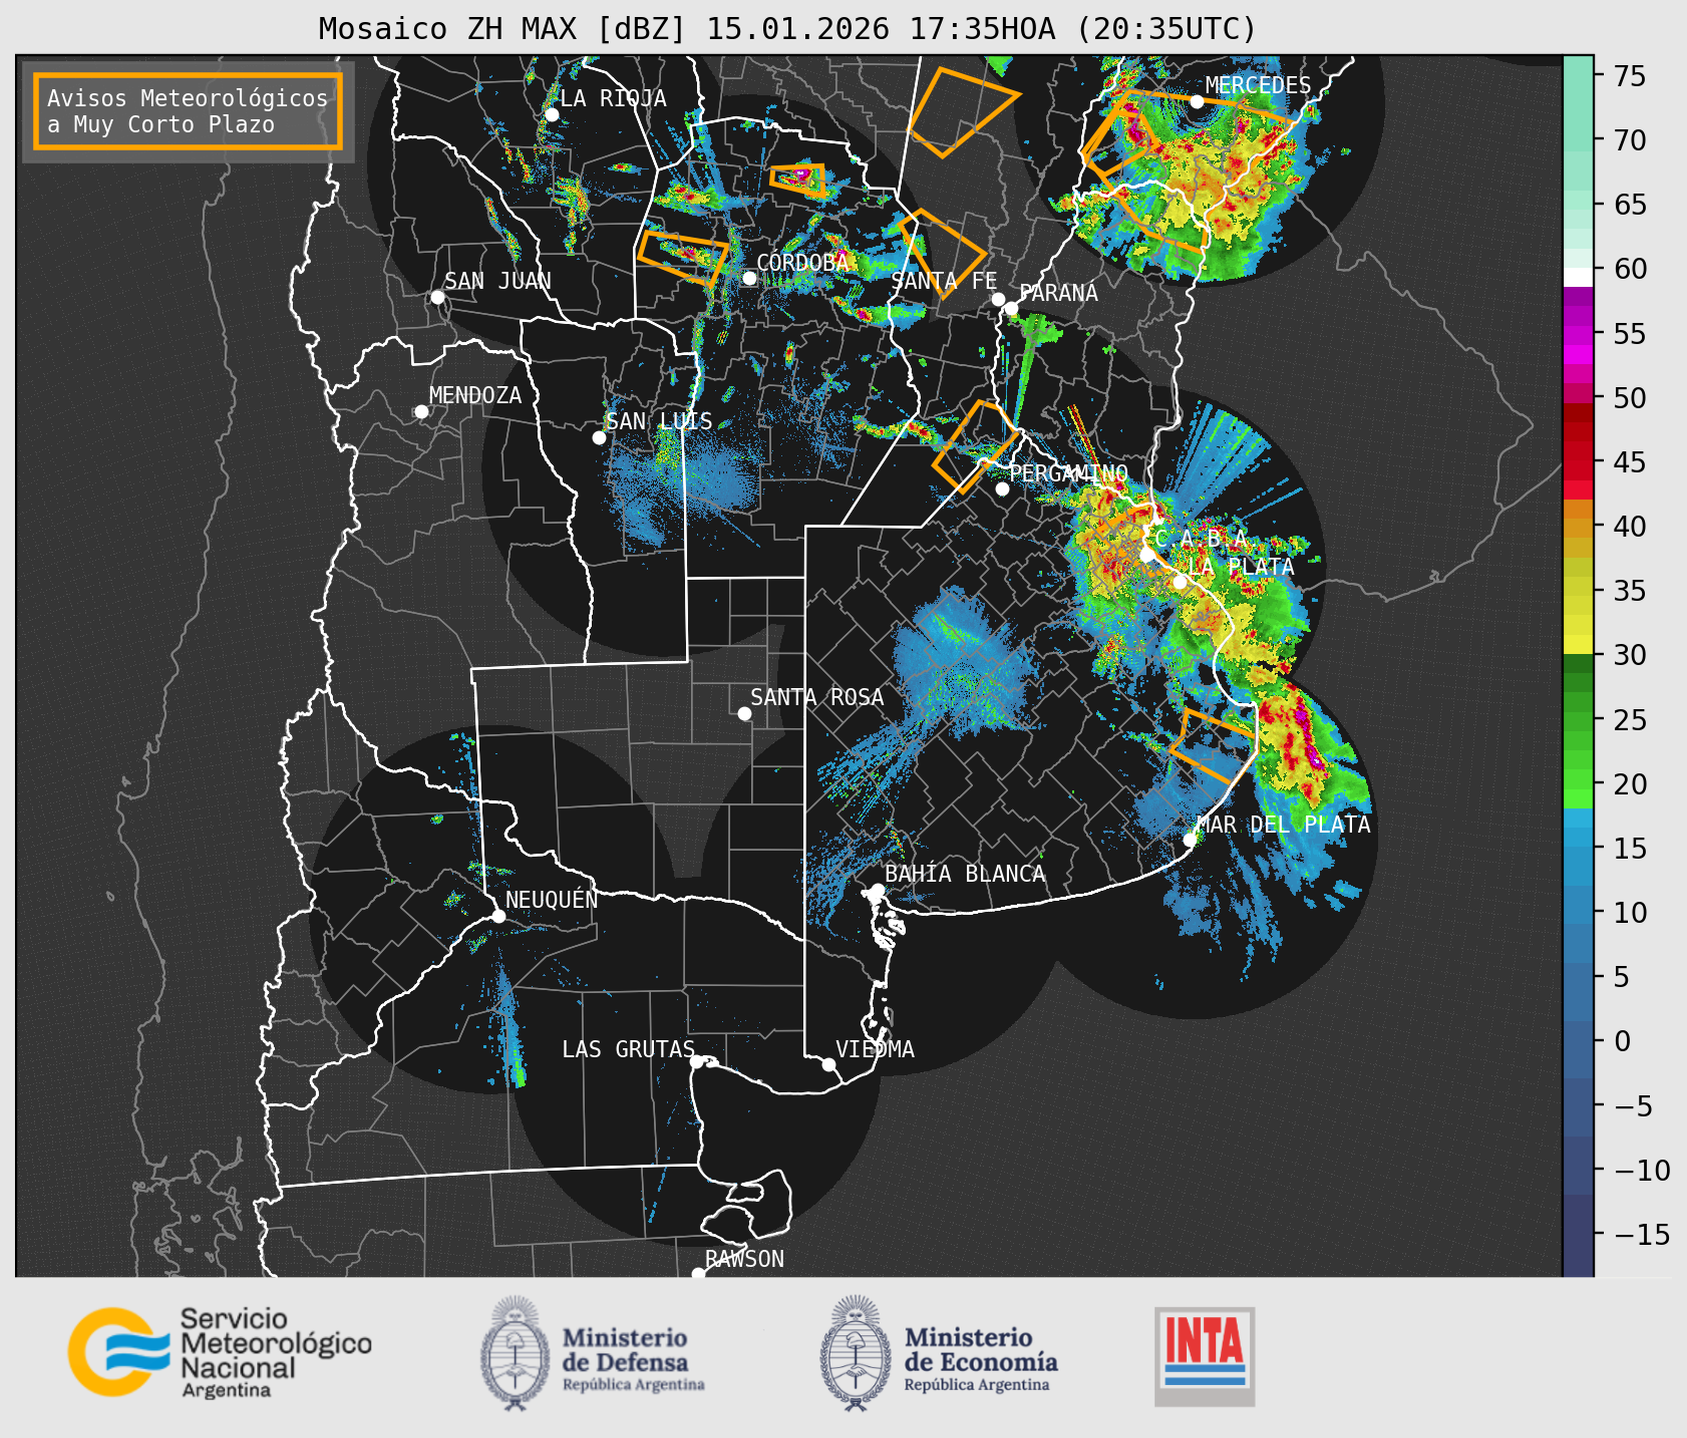Screen dimensions: 1687x1438
Task: Select the 30 tick label on the dBZ scale
Action: [x=1629, y=655]
